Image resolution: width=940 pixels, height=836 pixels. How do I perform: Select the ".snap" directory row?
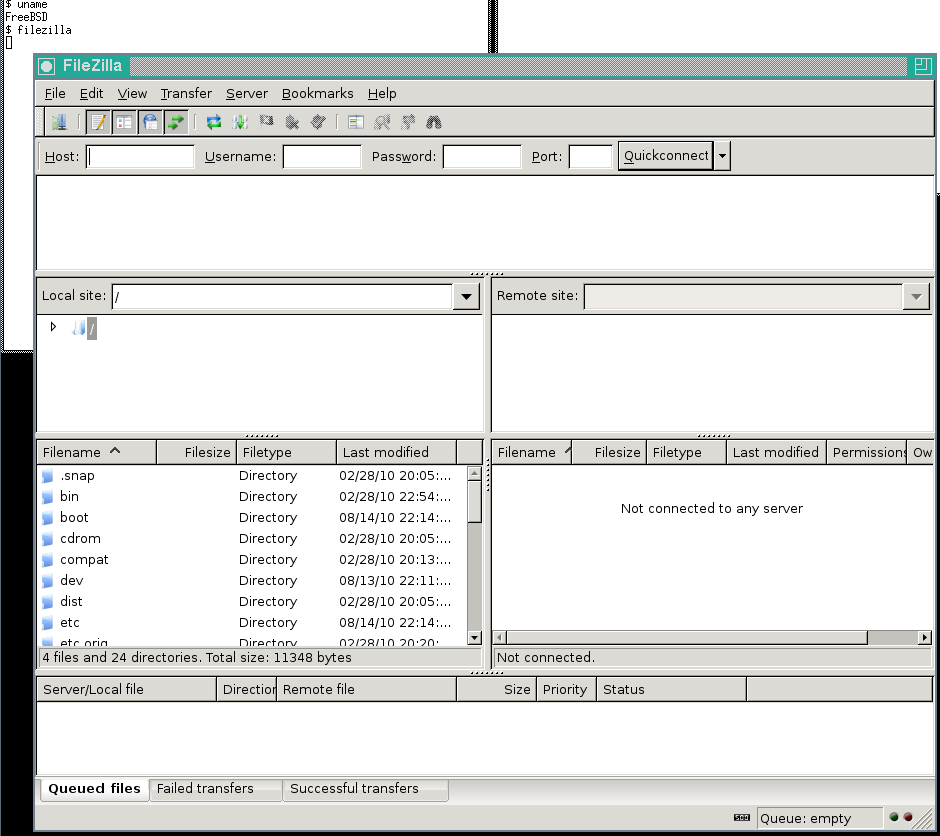coord(252,475)
